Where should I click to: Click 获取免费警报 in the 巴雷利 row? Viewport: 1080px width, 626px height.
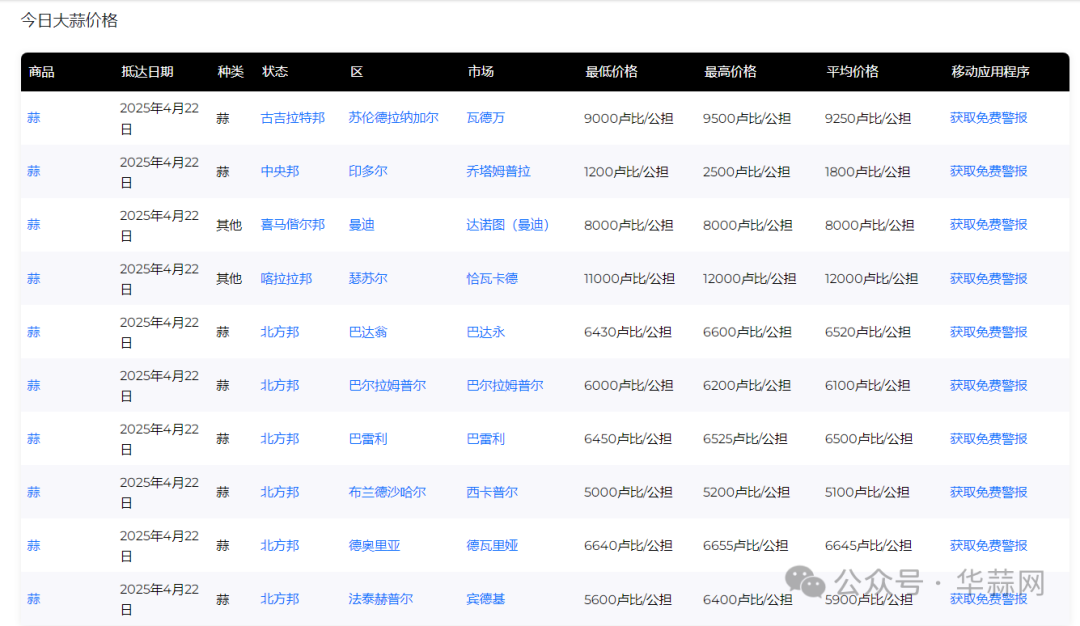[x=988, y=439]
